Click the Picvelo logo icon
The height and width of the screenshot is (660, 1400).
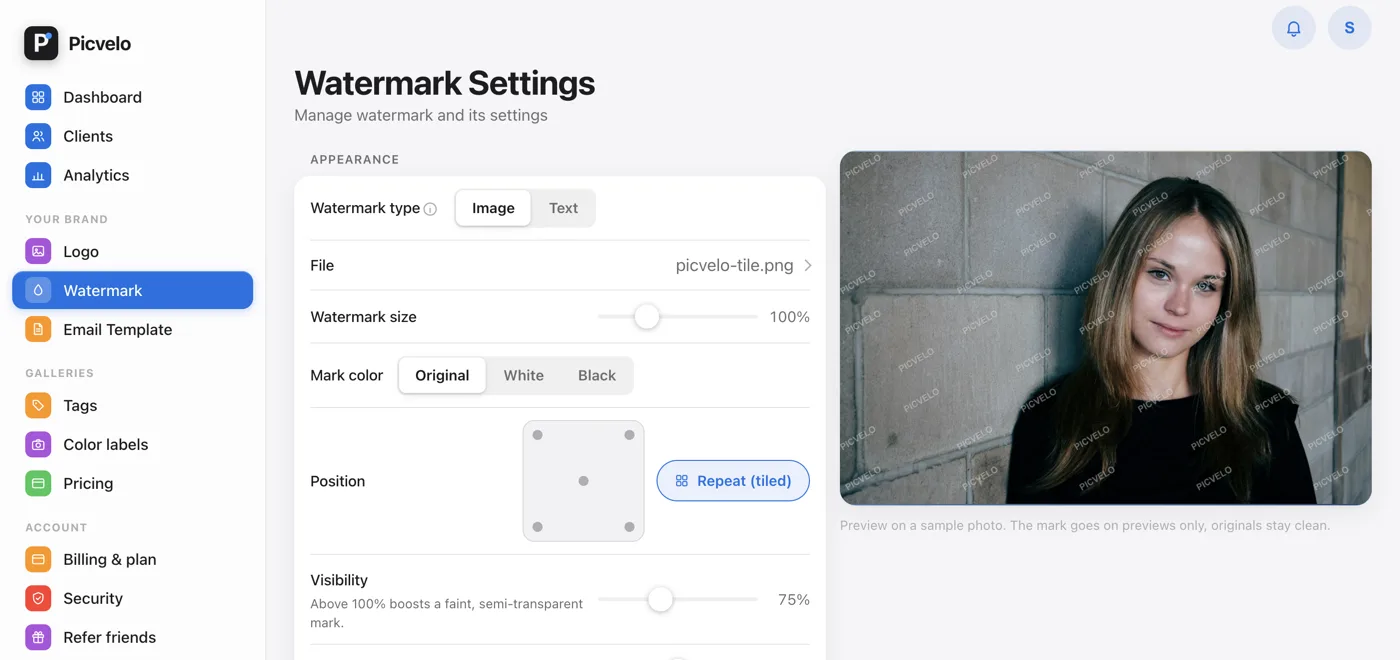pos(41,43)
